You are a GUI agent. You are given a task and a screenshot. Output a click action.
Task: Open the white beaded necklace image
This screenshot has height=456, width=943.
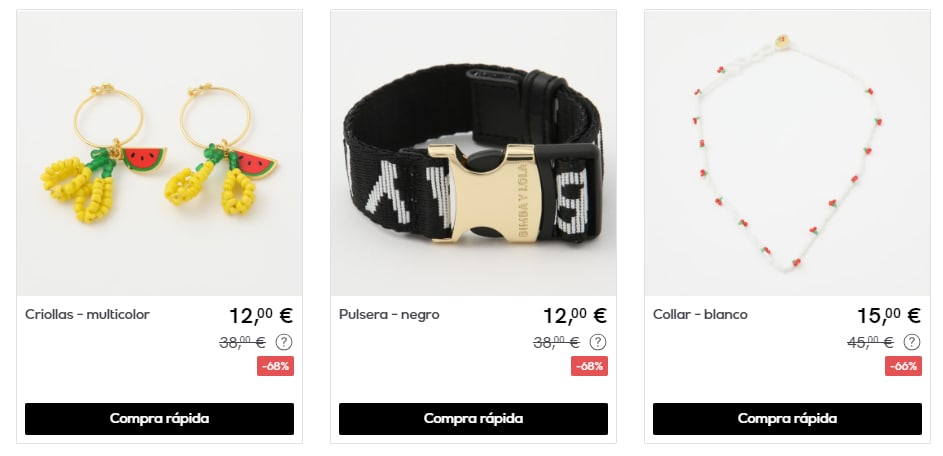point(787,153)
